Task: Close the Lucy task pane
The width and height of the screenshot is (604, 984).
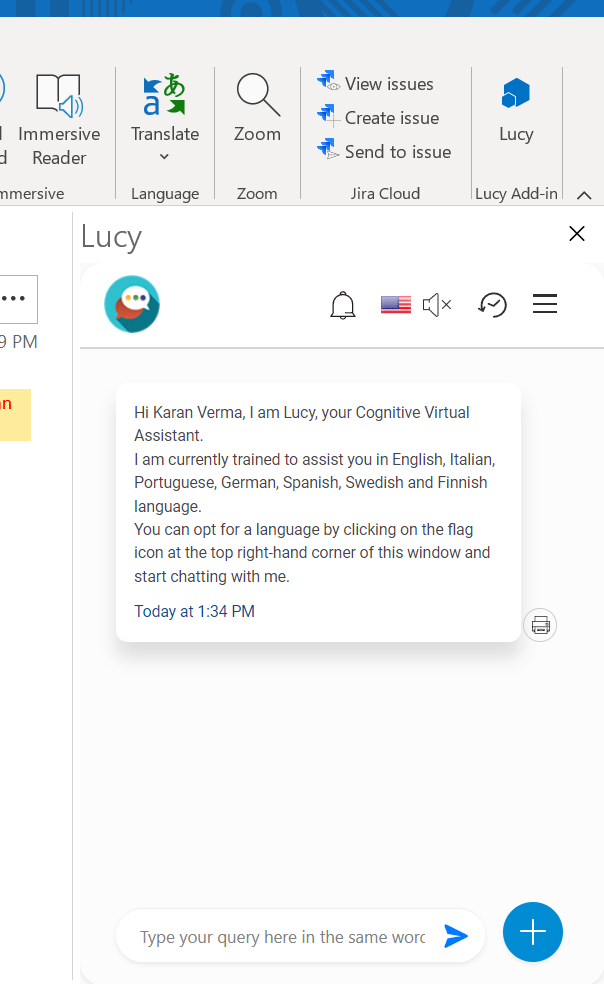Action: click(576, 233)
